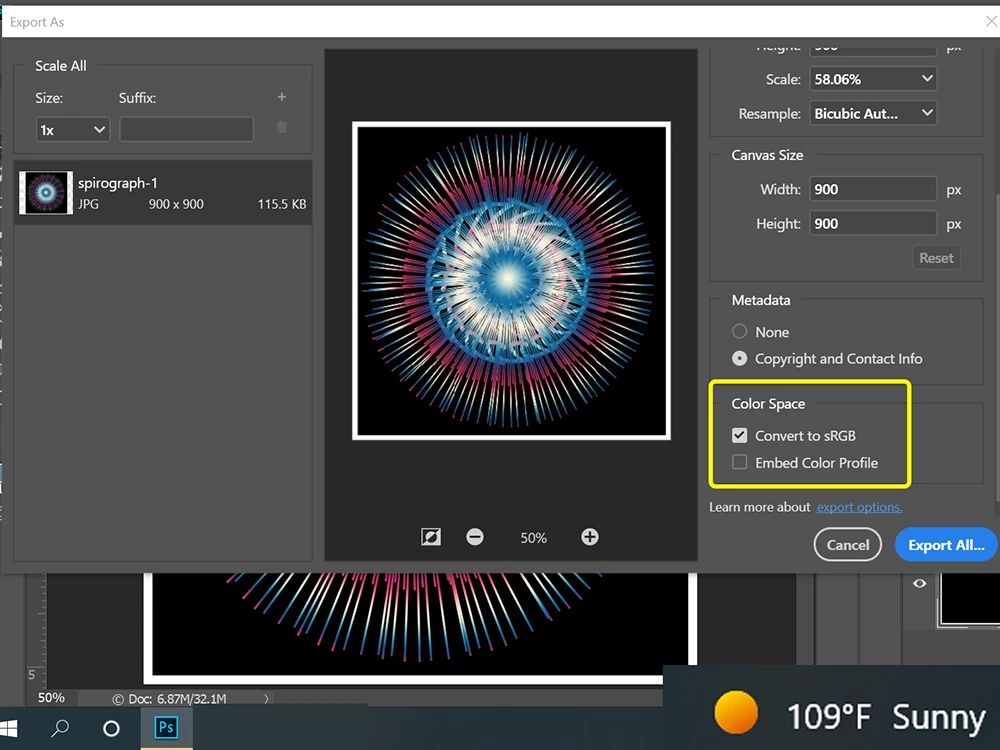Click the add scale size plus icon
The image size is (1000, 750).
click(x=281, y=97)
